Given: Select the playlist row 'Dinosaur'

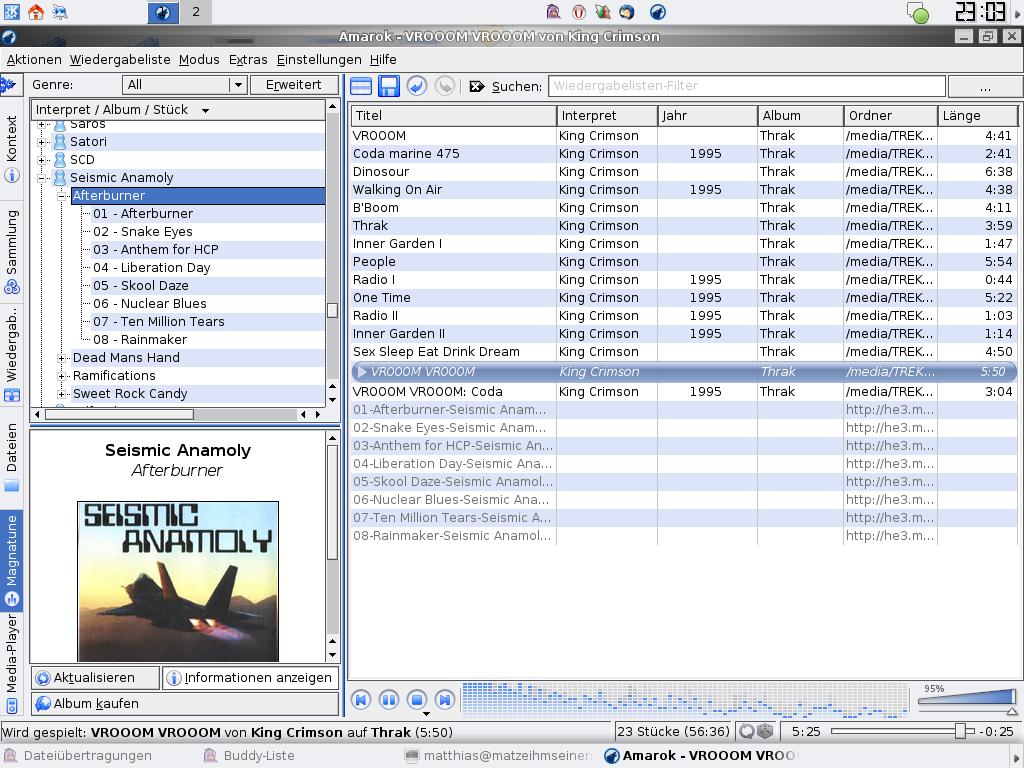Looking at the screenshot, I should pyautogui.click(x=682, y=172).
